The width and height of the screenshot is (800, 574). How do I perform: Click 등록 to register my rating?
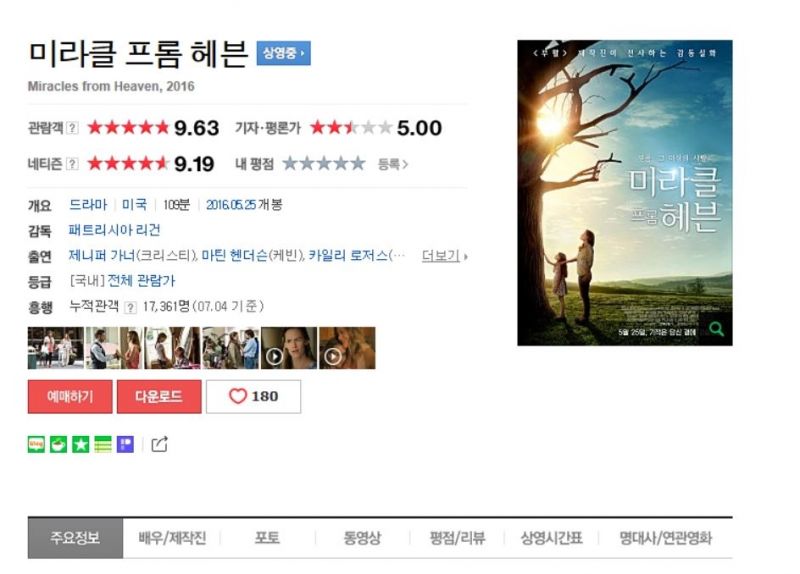pos(392,164)
